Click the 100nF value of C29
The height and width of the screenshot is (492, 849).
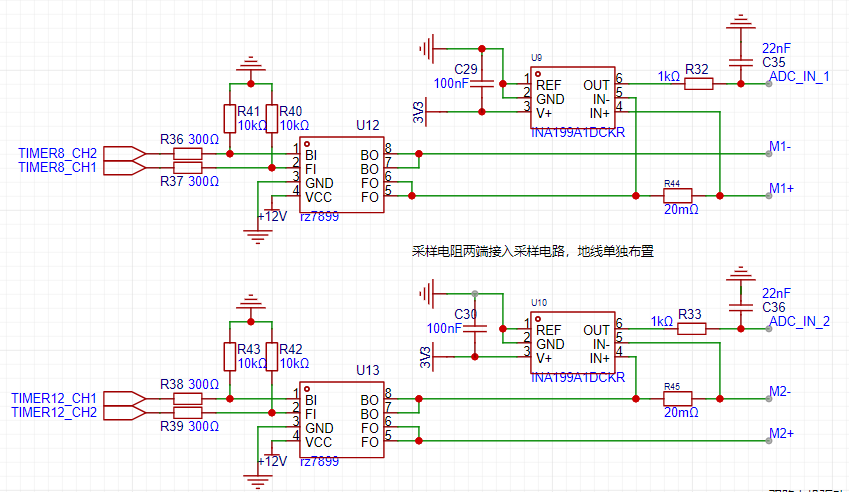[x=451, y=84]
